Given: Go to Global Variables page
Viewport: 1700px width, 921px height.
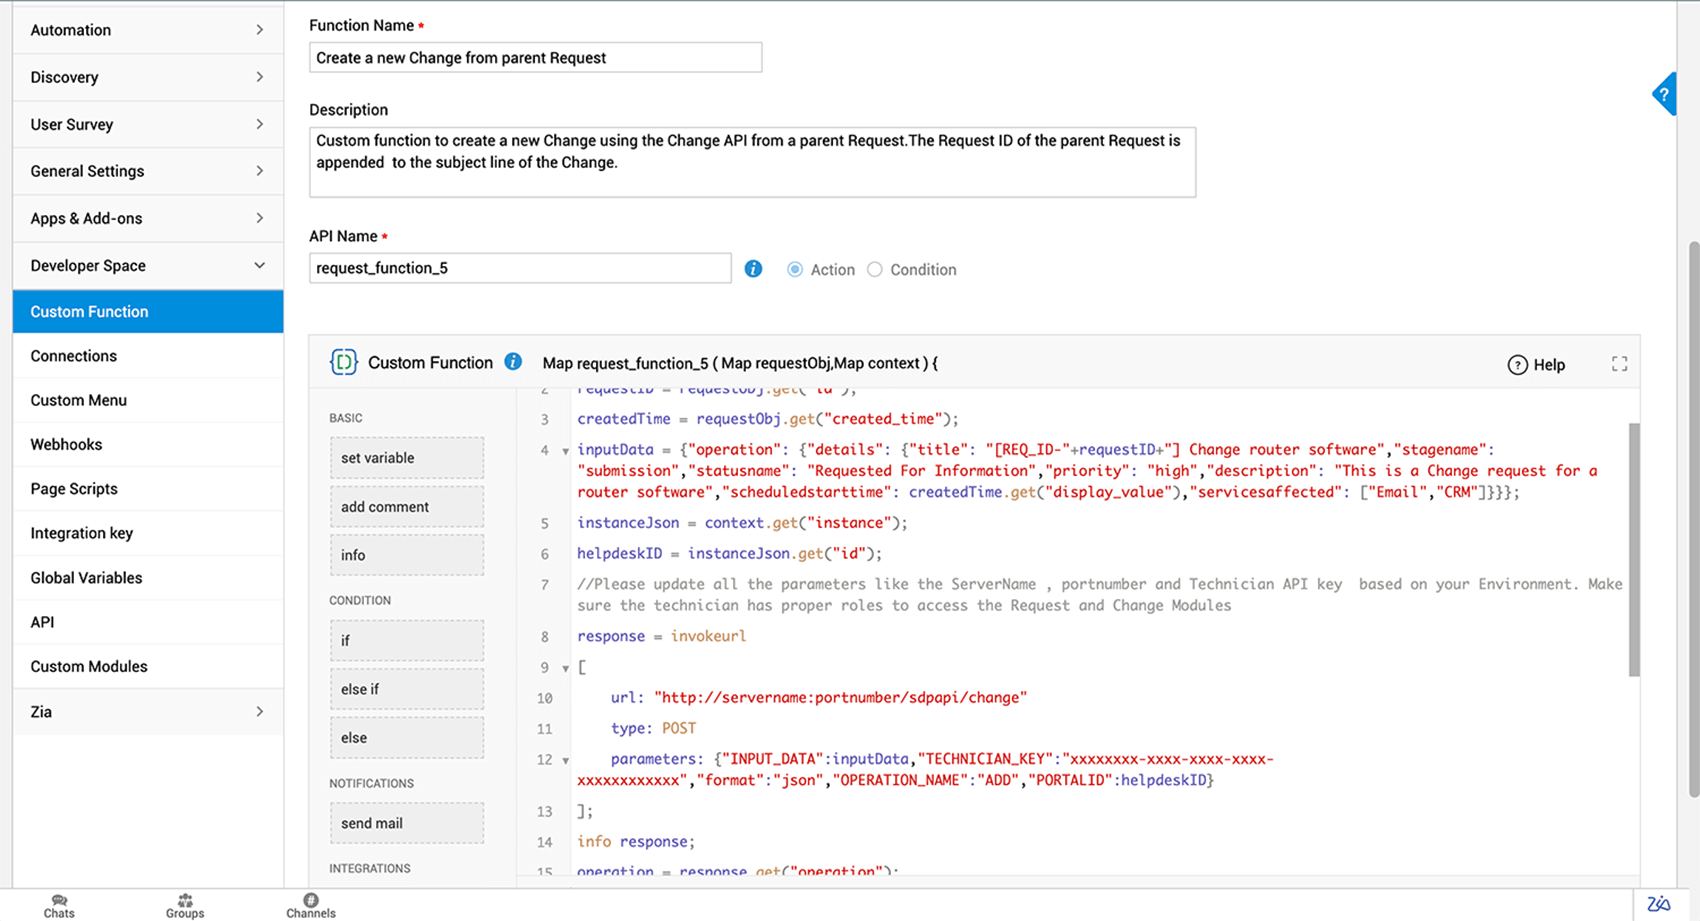Looking at the screenshot, I should (86, 577).
